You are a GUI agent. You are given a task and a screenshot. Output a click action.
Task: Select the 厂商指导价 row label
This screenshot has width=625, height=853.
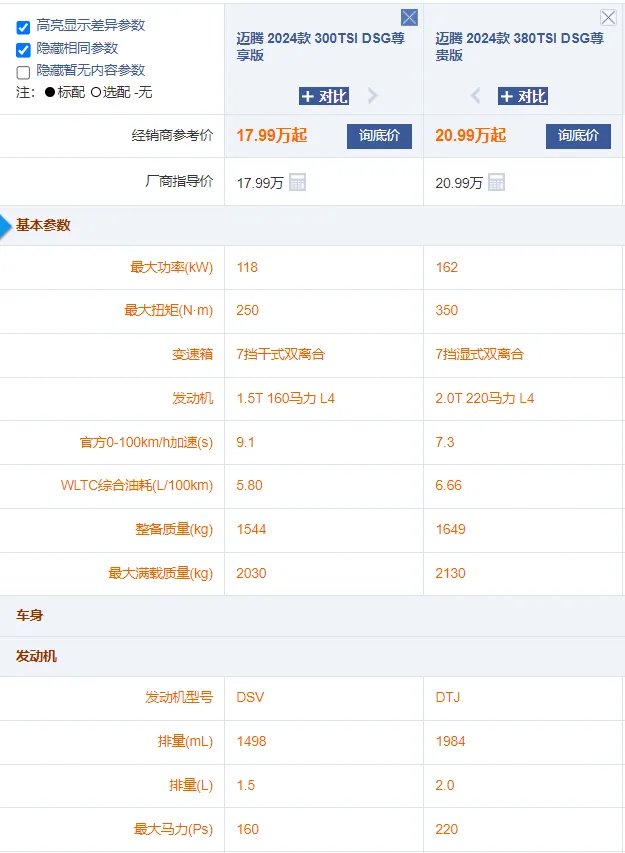(179, 181)
